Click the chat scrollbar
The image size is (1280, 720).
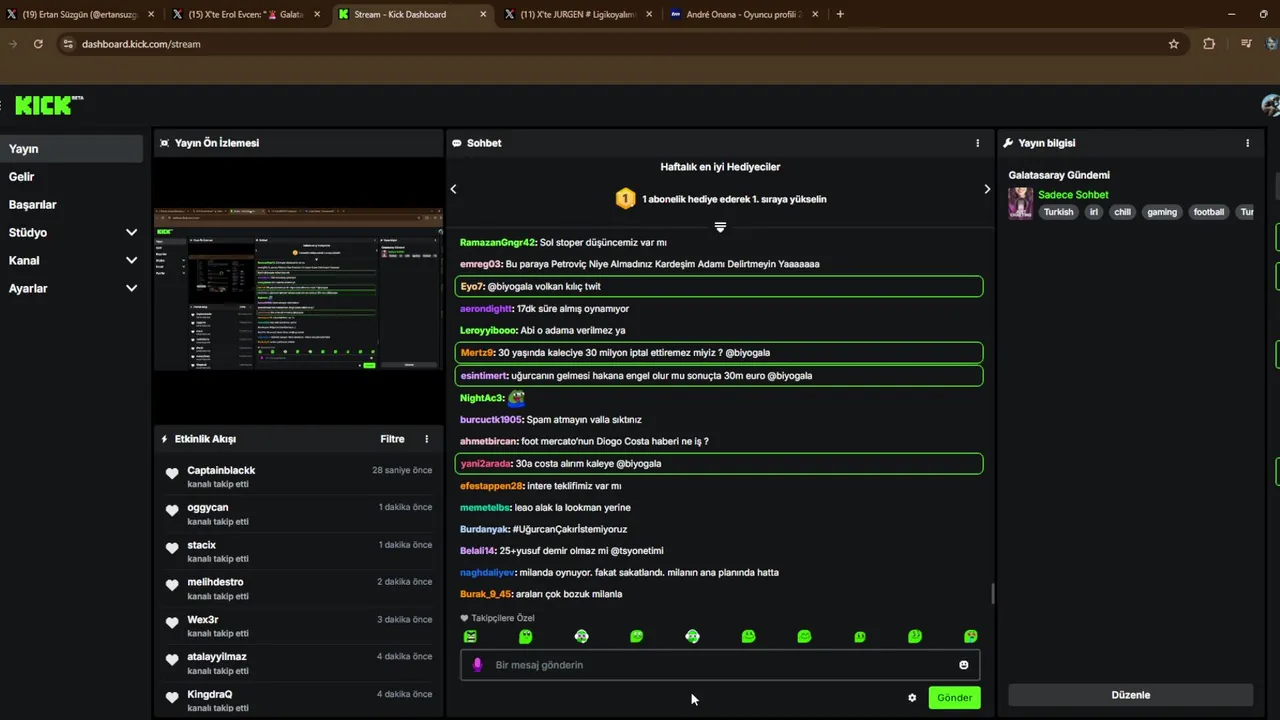click(992, 593)
